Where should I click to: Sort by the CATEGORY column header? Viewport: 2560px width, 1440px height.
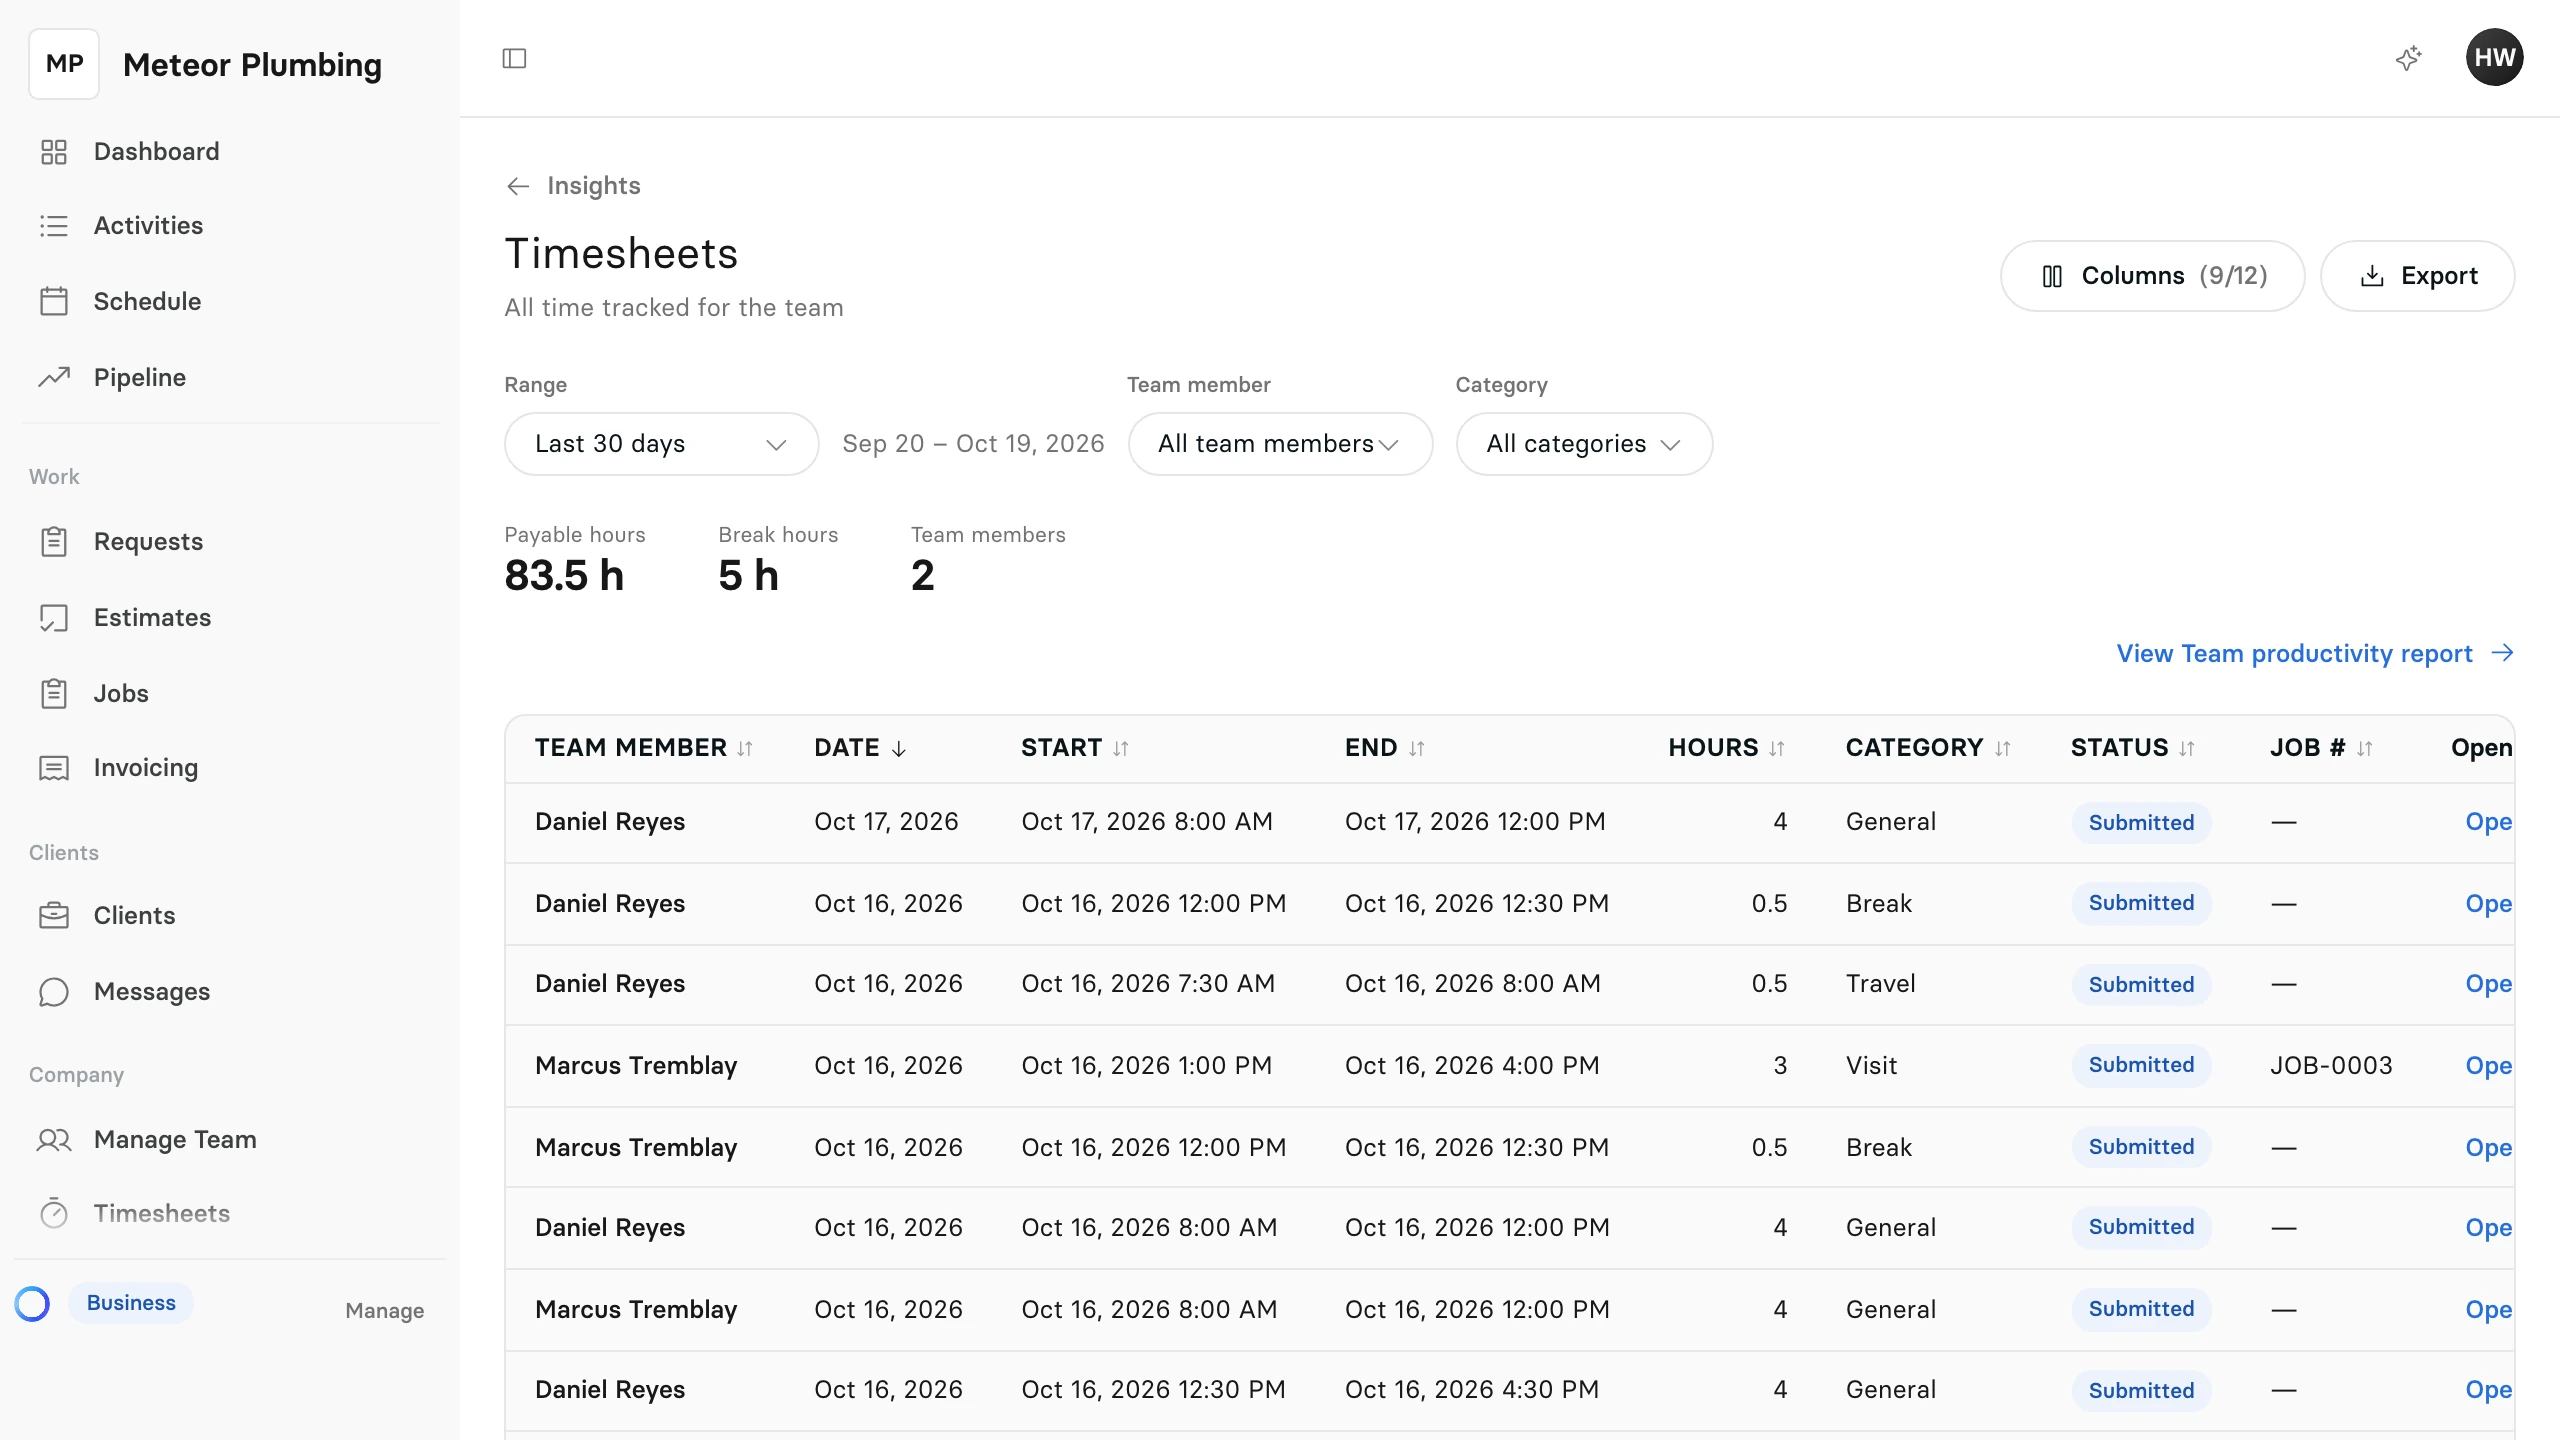1928,748
